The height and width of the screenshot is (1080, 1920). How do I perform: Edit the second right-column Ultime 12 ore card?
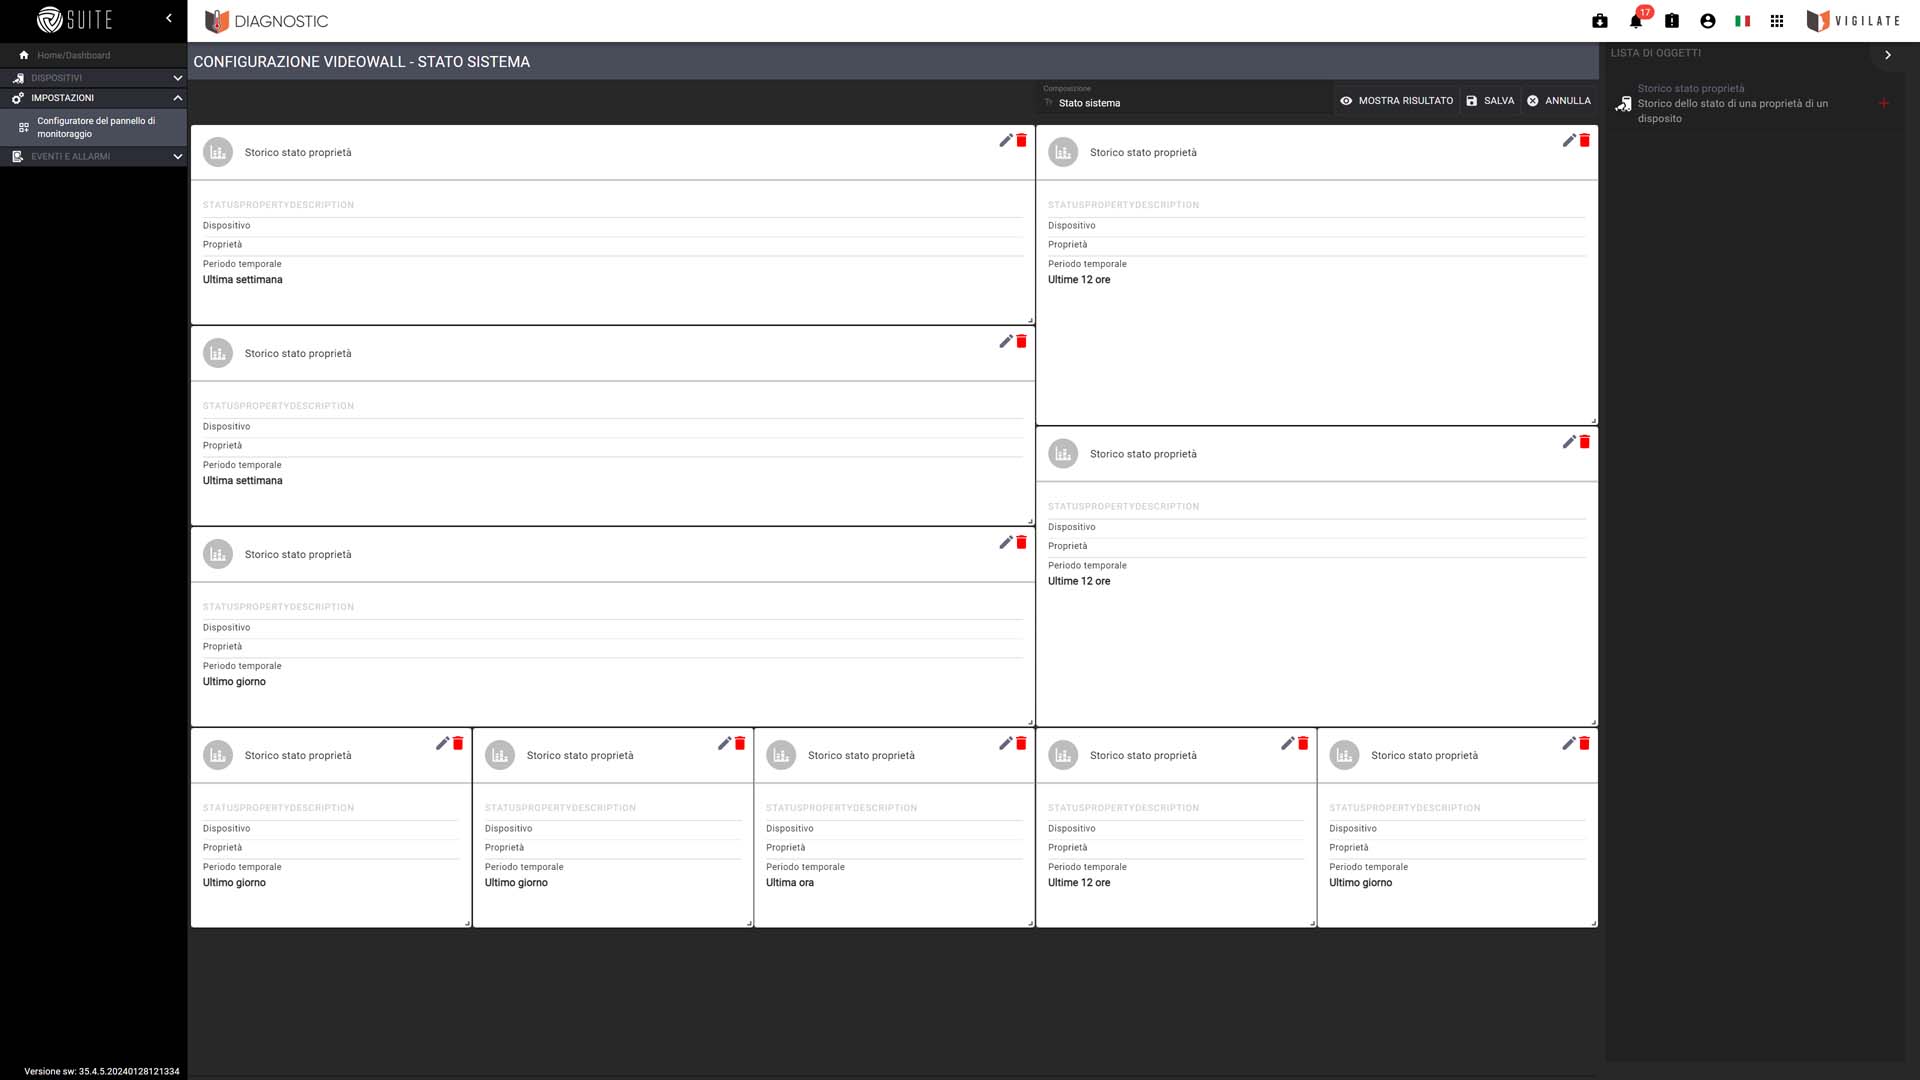[1569, 442]
